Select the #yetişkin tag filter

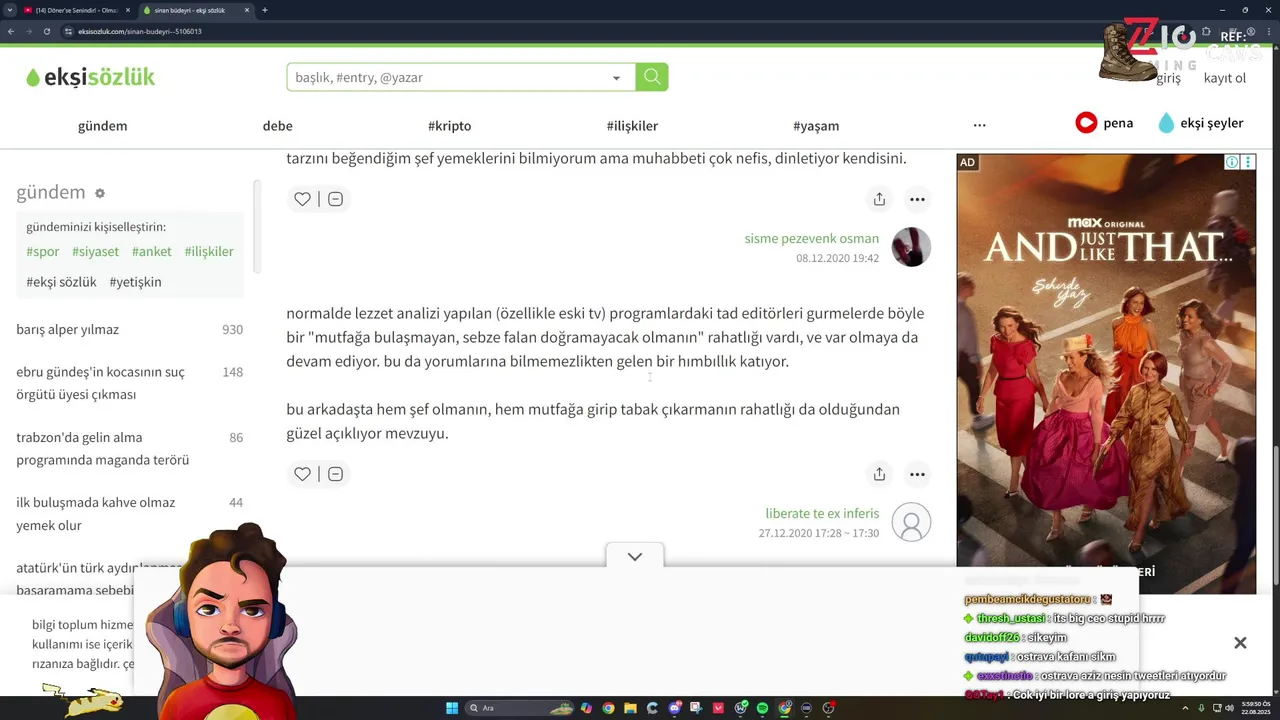coord(135,282)
